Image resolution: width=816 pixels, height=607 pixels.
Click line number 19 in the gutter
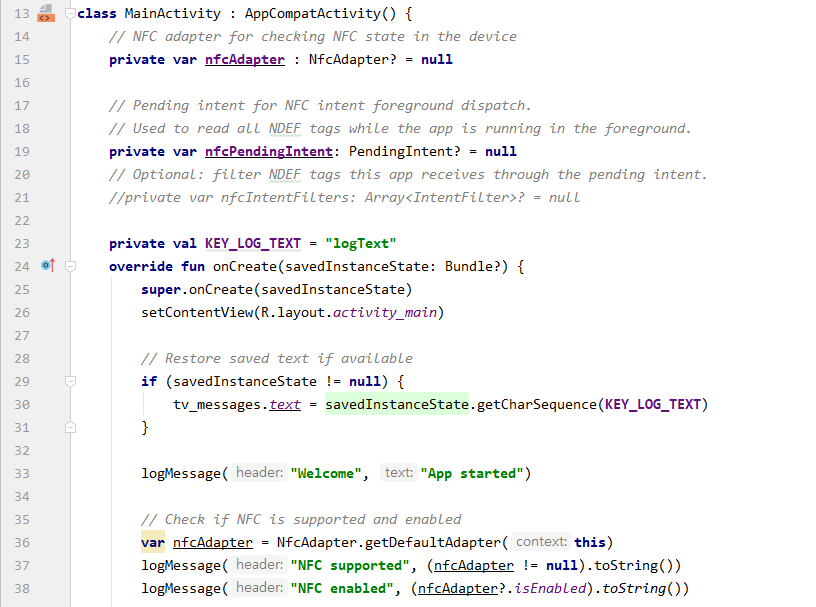(22, 151)
